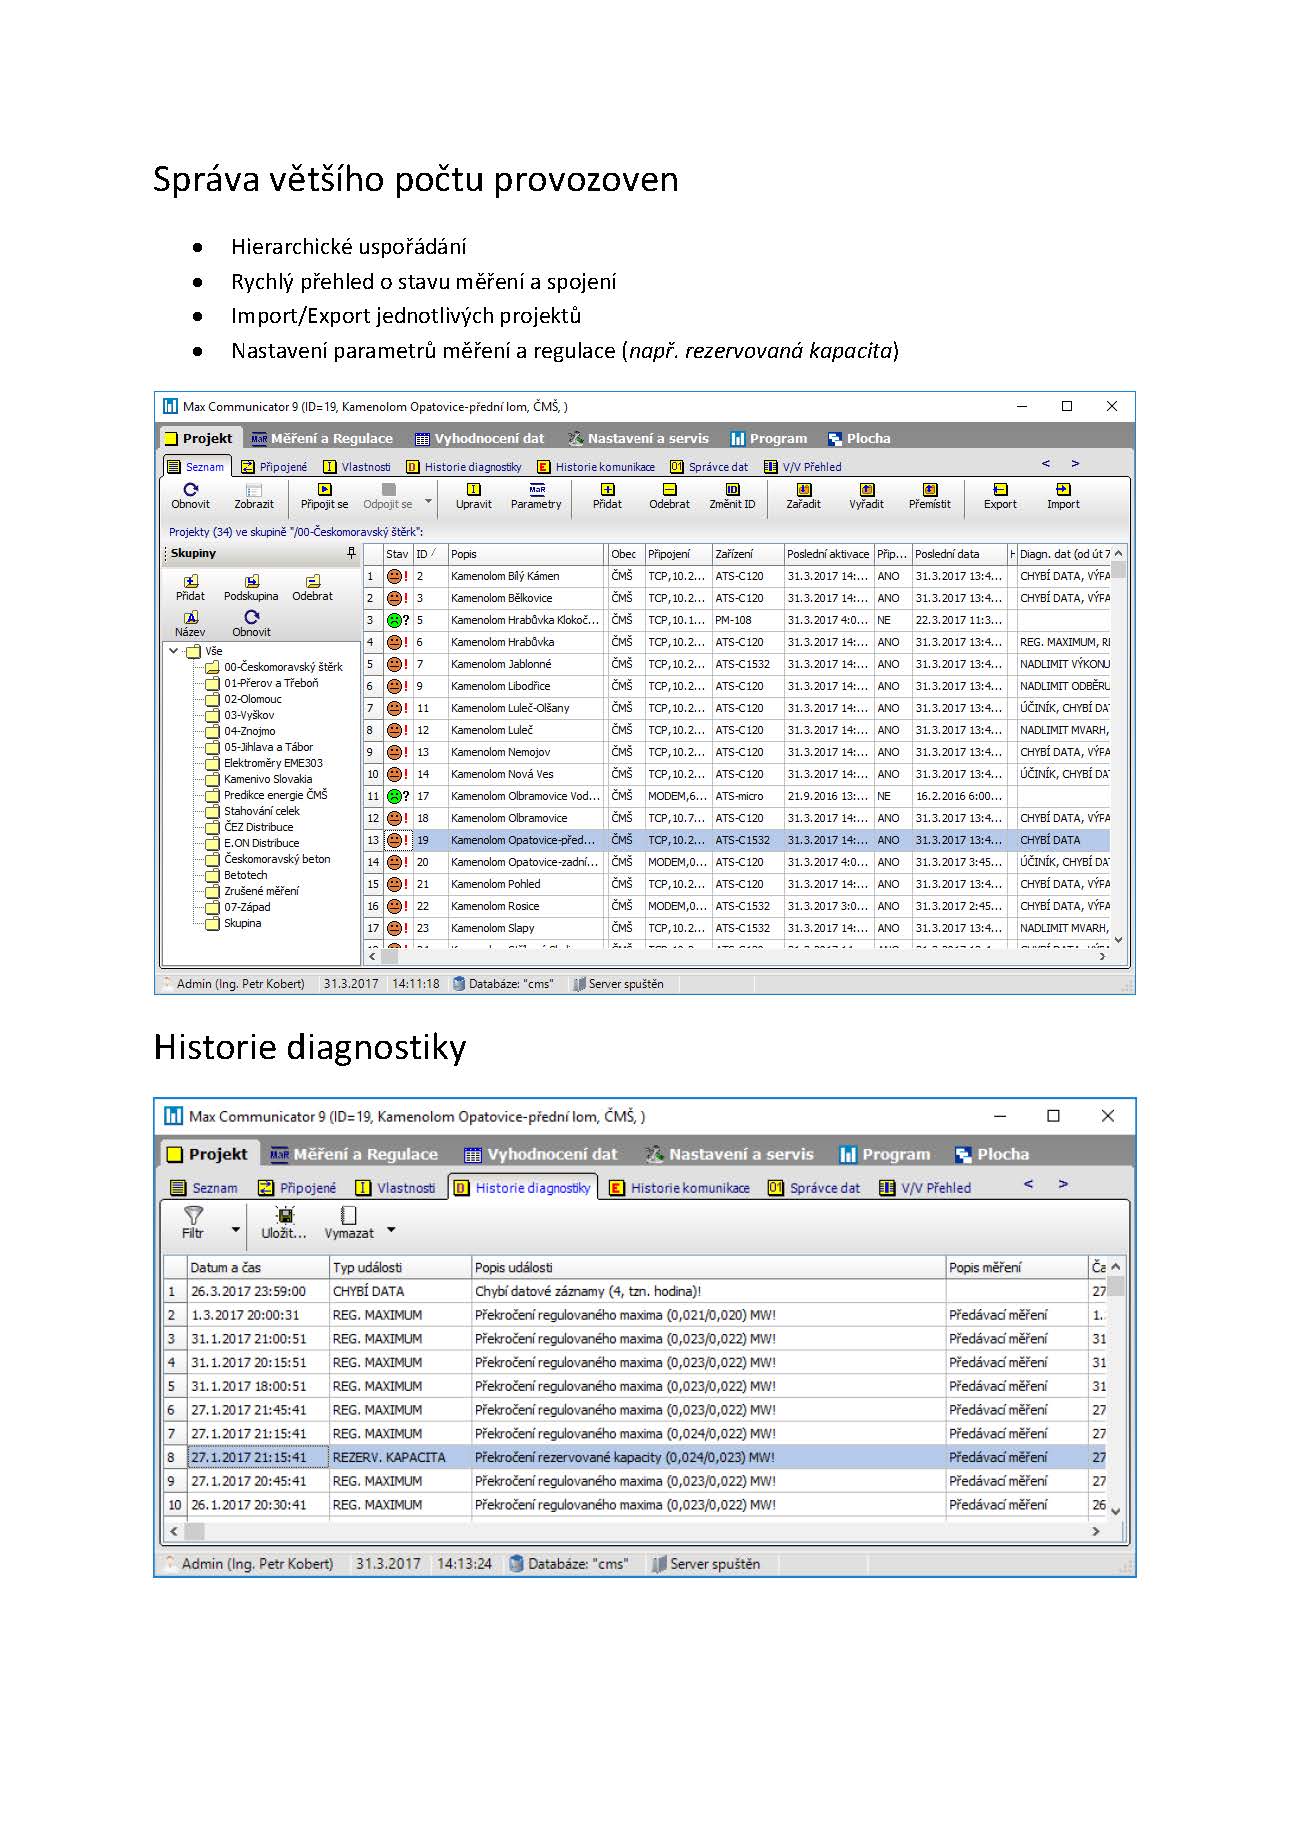Image resolution: width=1290 pixels, height=1825 pixels.
Task: Open the dropdown arrow next to Vymazat
Action: coord(391,1230)
